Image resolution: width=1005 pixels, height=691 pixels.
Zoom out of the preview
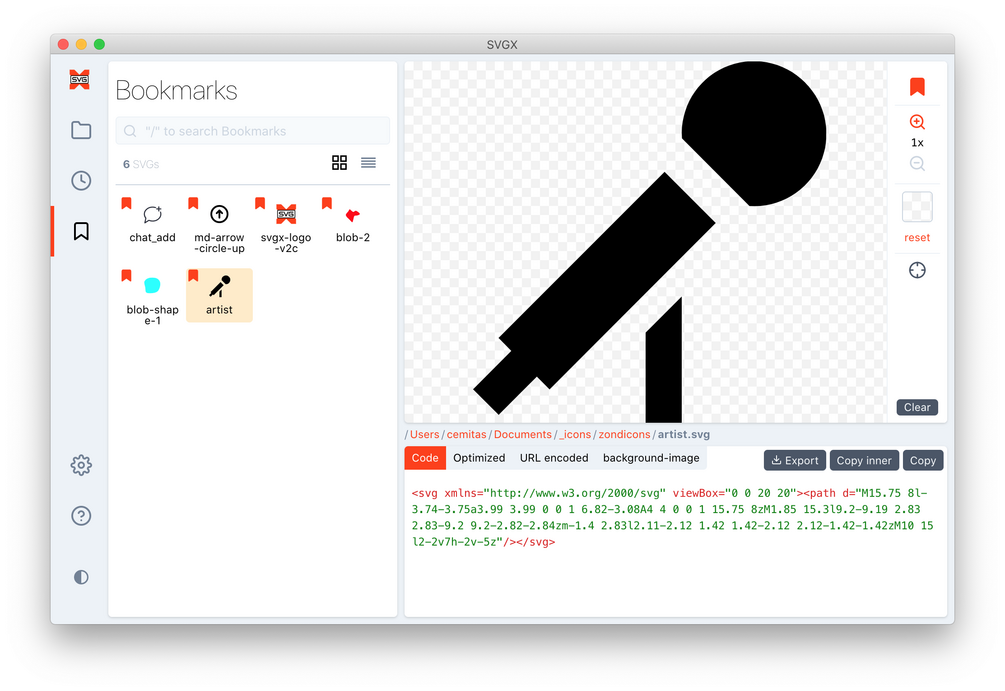click(917, 163)
